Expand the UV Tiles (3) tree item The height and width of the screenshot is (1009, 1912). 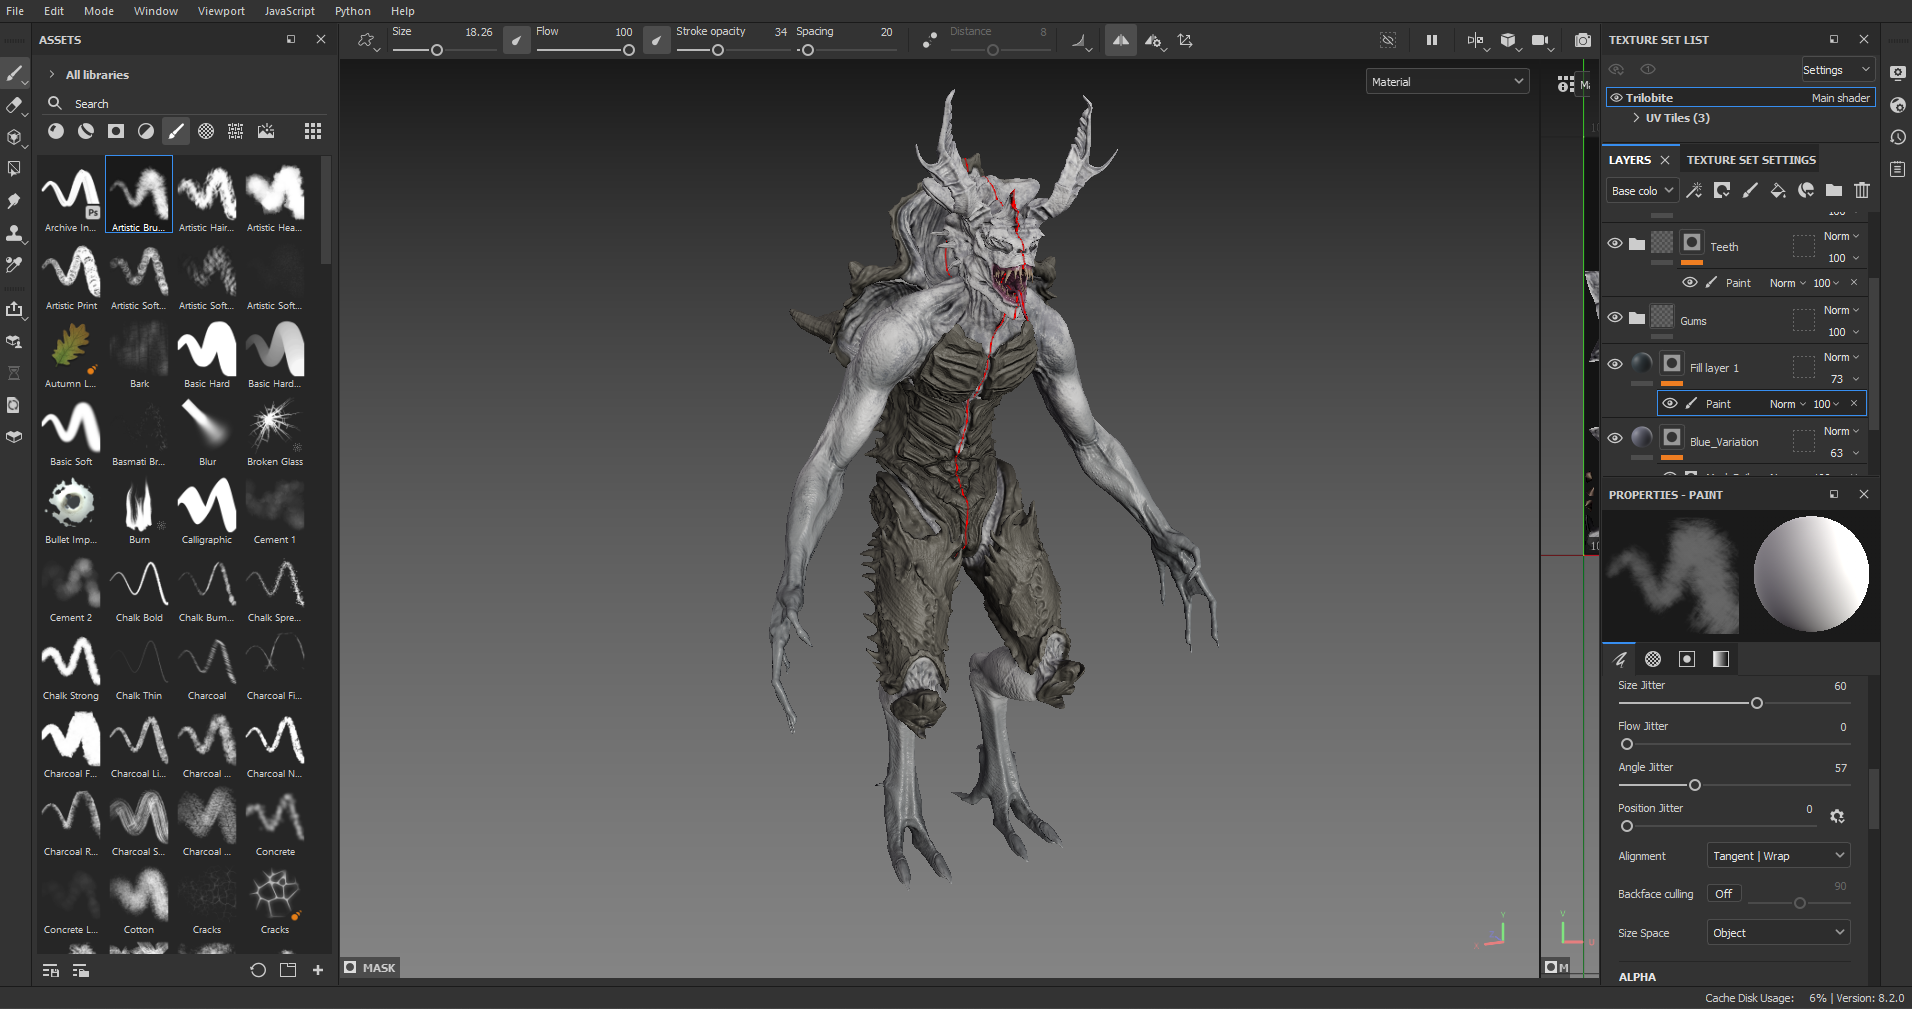(1636, 118)
